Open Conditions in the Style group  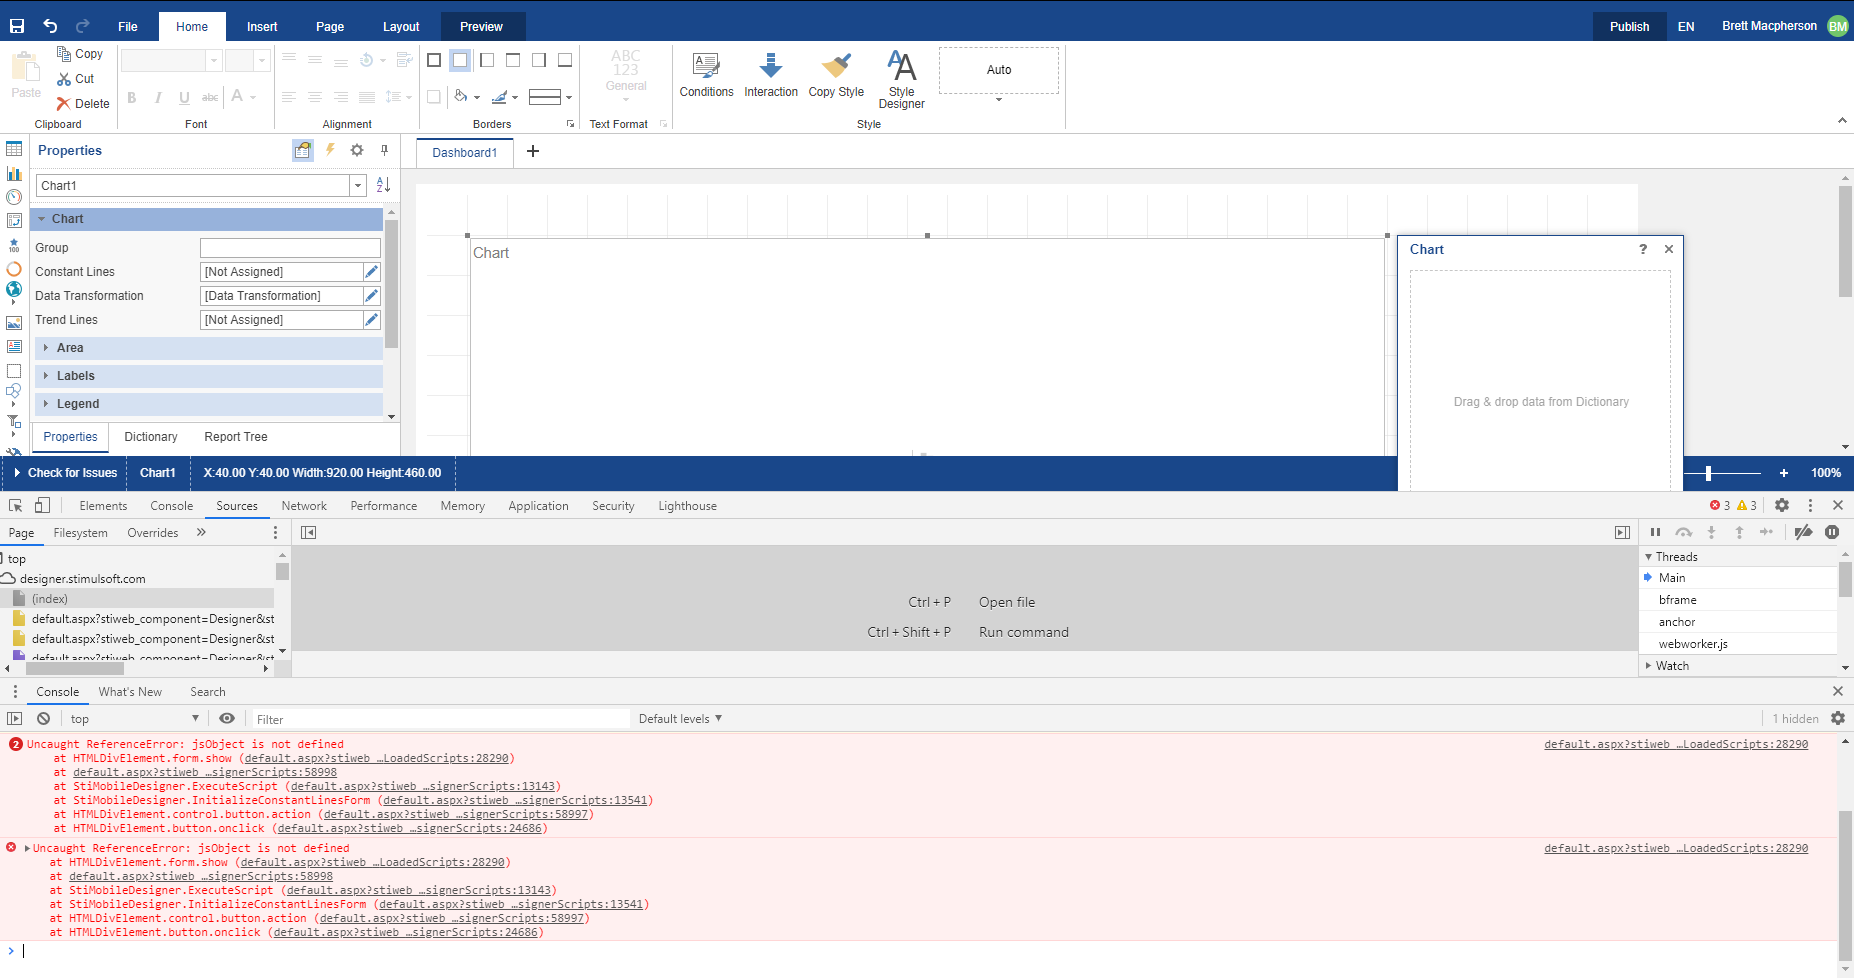(x=706, y=75)
